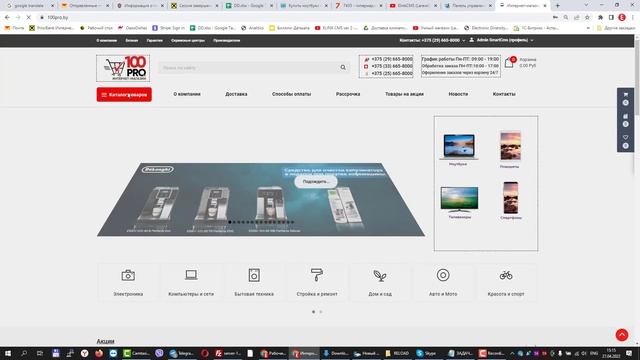This screenshot has height=360, width=640.
Task: Switch to the google translate browser tab
Action: point(29,6)
